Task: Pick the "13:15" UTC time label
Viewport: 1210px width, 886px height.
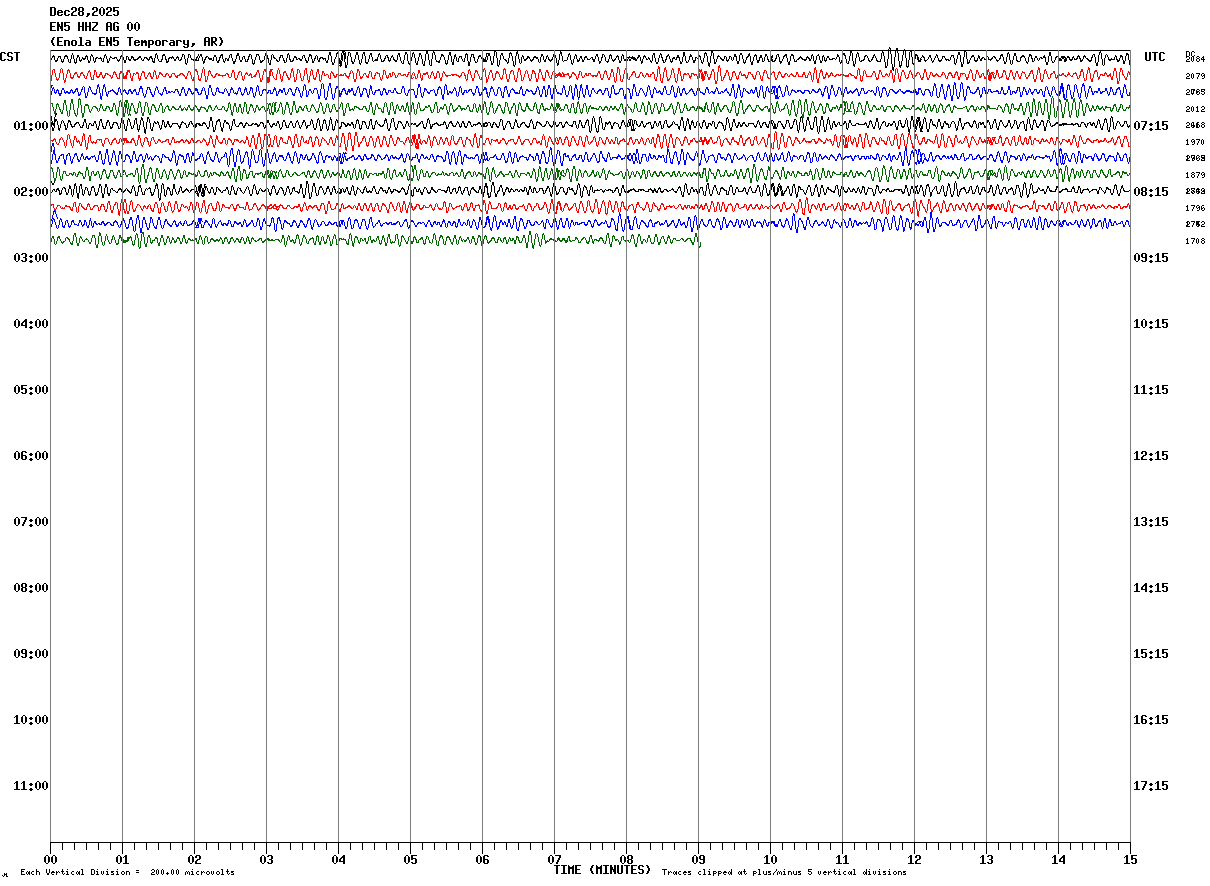Action: [x=1151, y=522]
